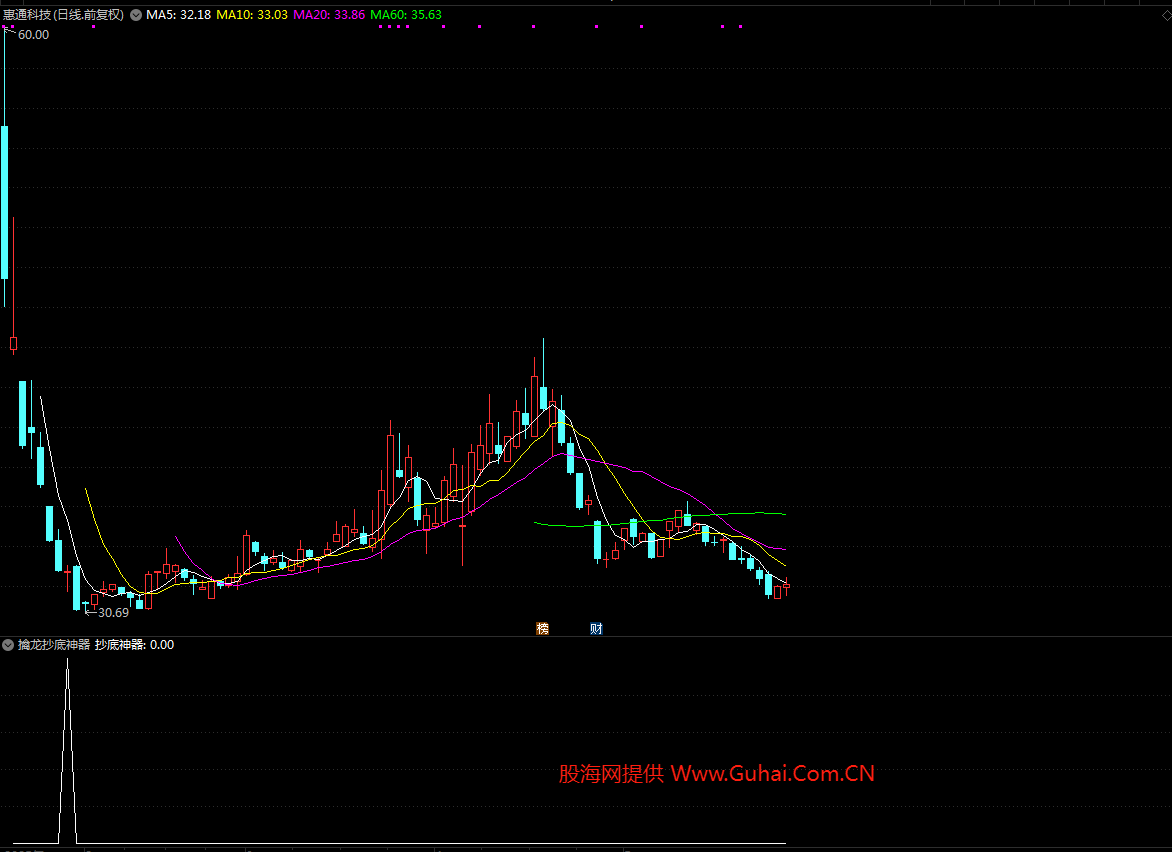Viewport: 1172px width, 852px height.
Task: Click the 擒龙抄底神器 indicator name
Action: (x=54, y=645)
